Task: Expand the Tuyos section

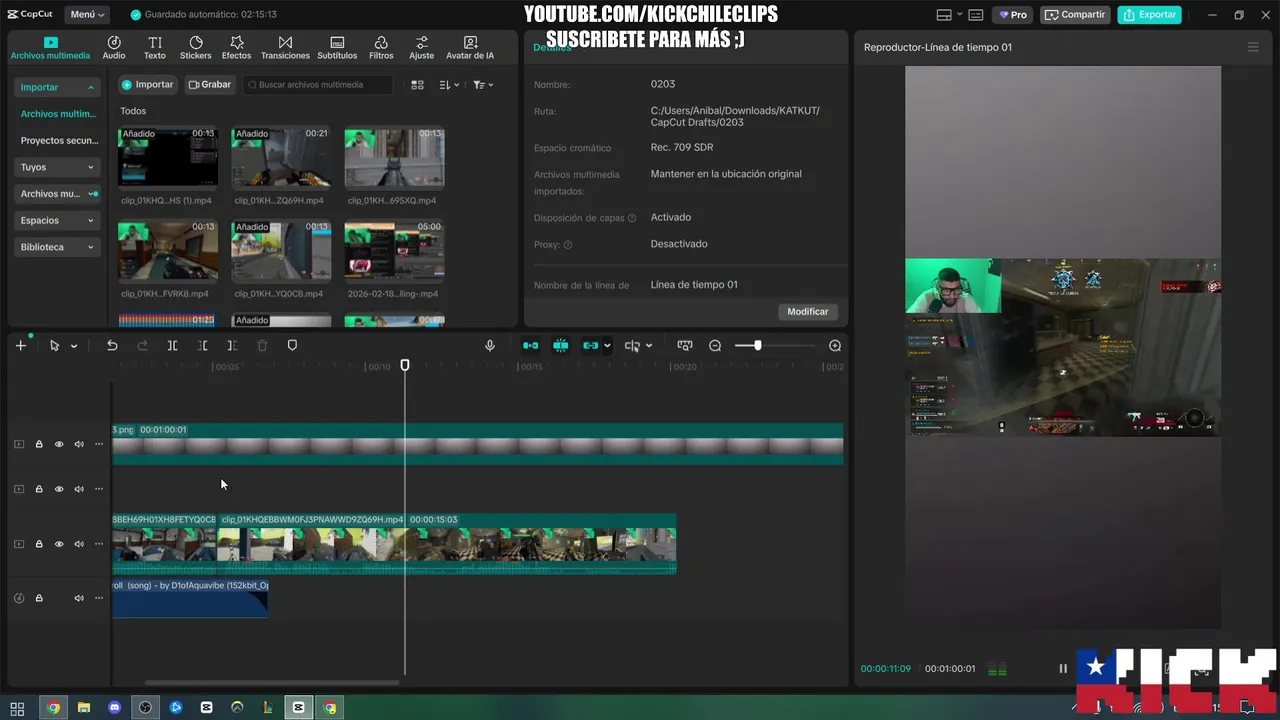Action: [x=57, y=167]
